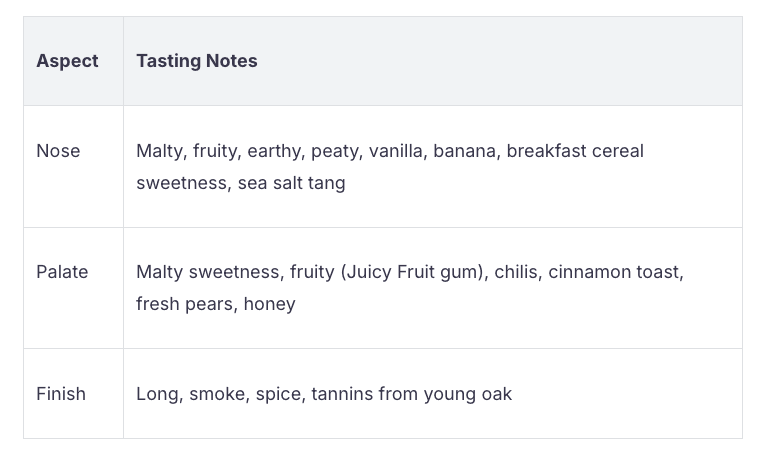The image size is (764, 464).
Task: Click the word Long in Finish notes
Action: point(156,394)
